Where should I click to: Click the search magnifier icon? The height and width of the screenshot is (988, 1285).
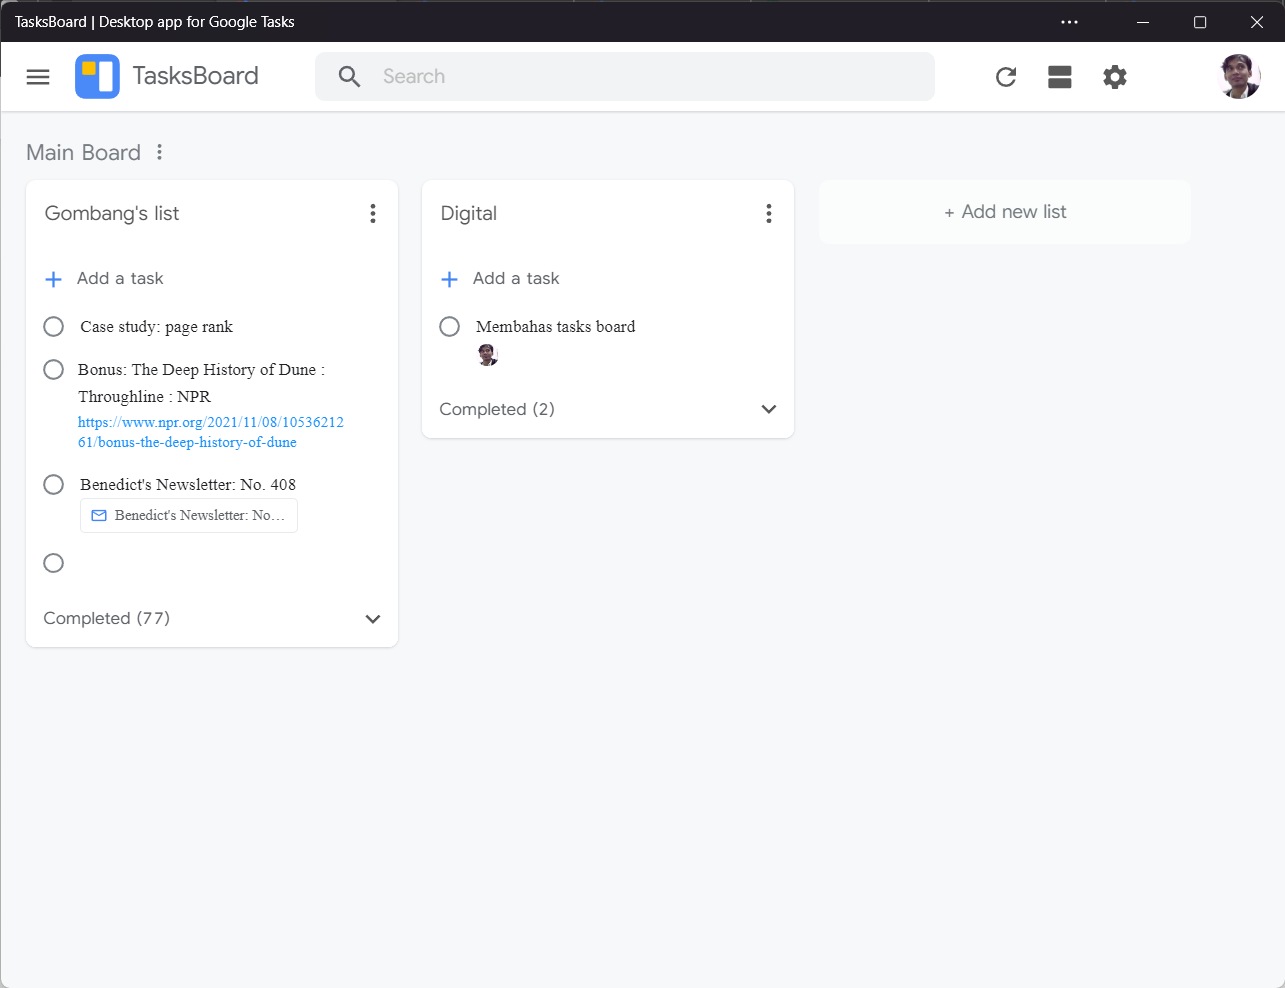(x=349, y=77)
